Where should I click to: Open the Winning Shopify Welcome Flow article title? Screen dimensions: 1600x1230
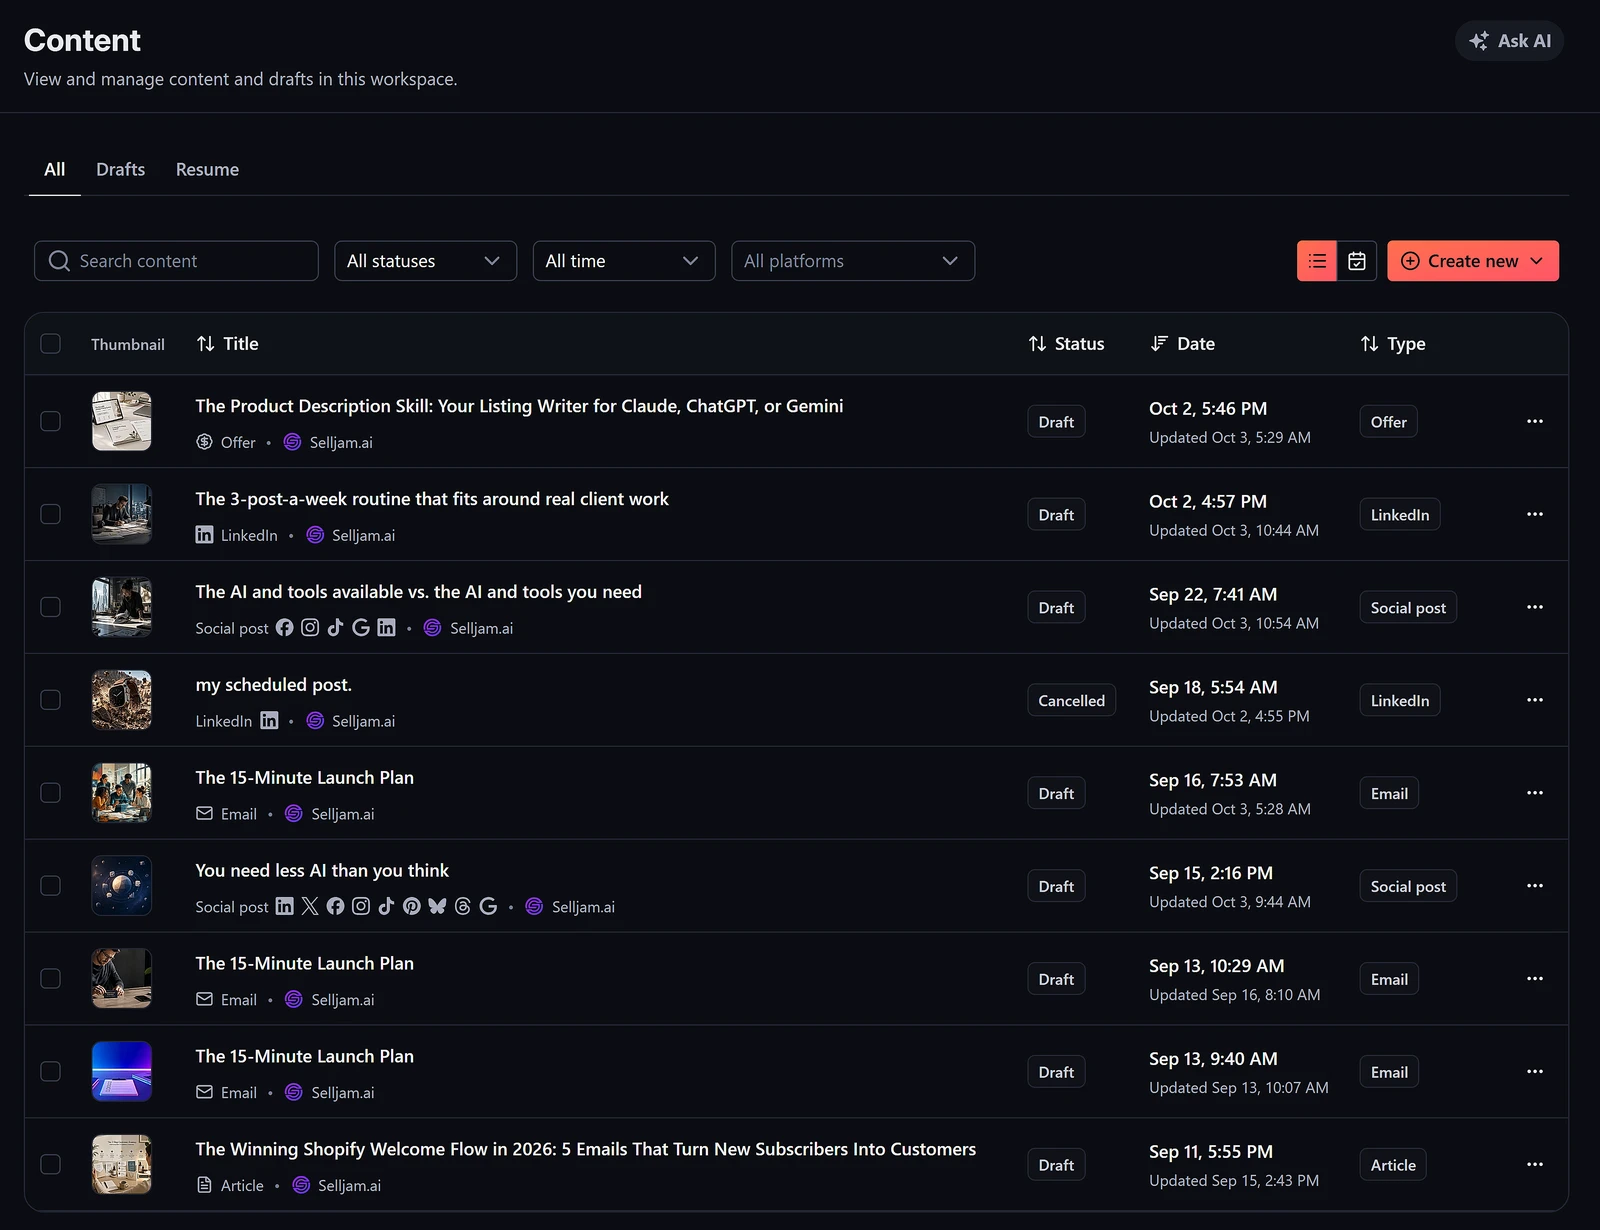click(x=586, y=1149)
